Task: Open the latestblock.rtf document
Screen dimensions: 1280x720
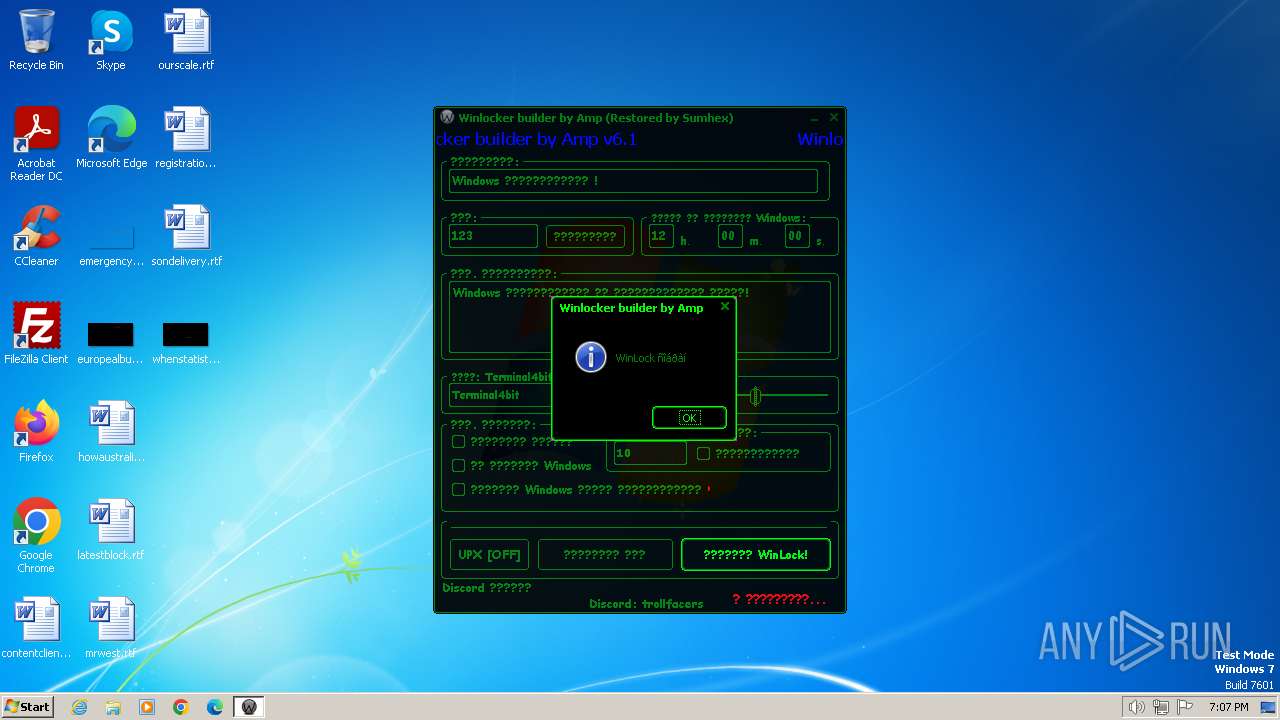Action: 111,530
